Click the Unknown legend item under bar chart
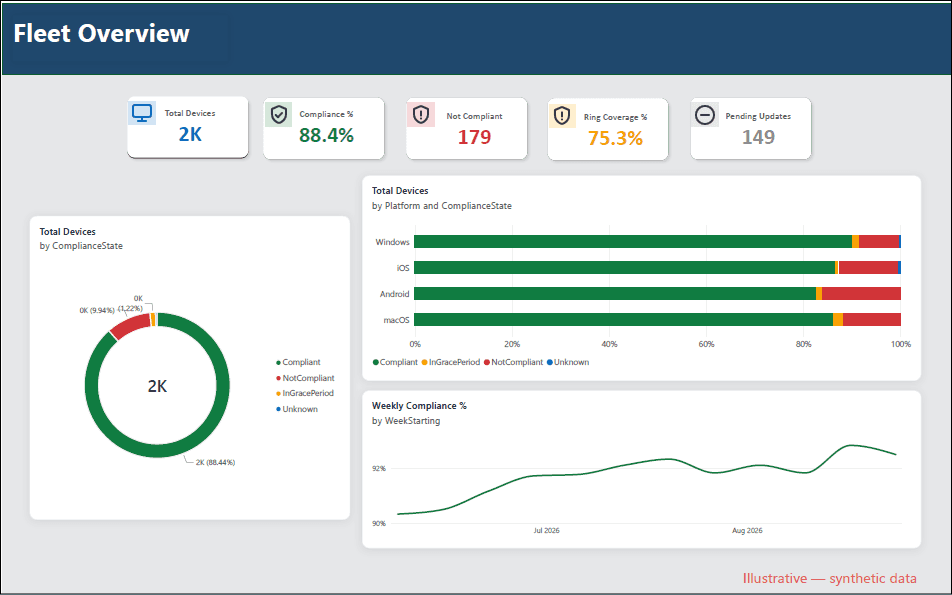Viewport: 952px width, 595px height. pos(568,362)
